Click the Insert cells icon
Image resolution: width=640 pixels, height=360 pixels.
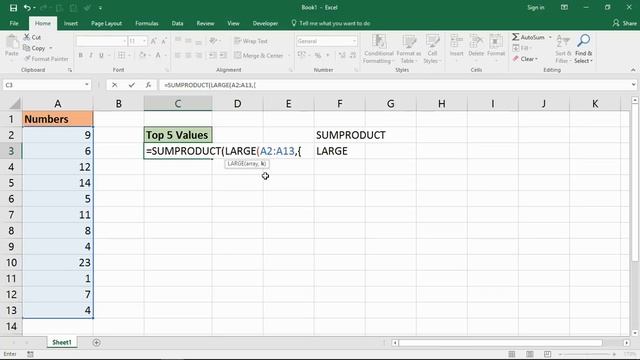(x=456, y=42)
